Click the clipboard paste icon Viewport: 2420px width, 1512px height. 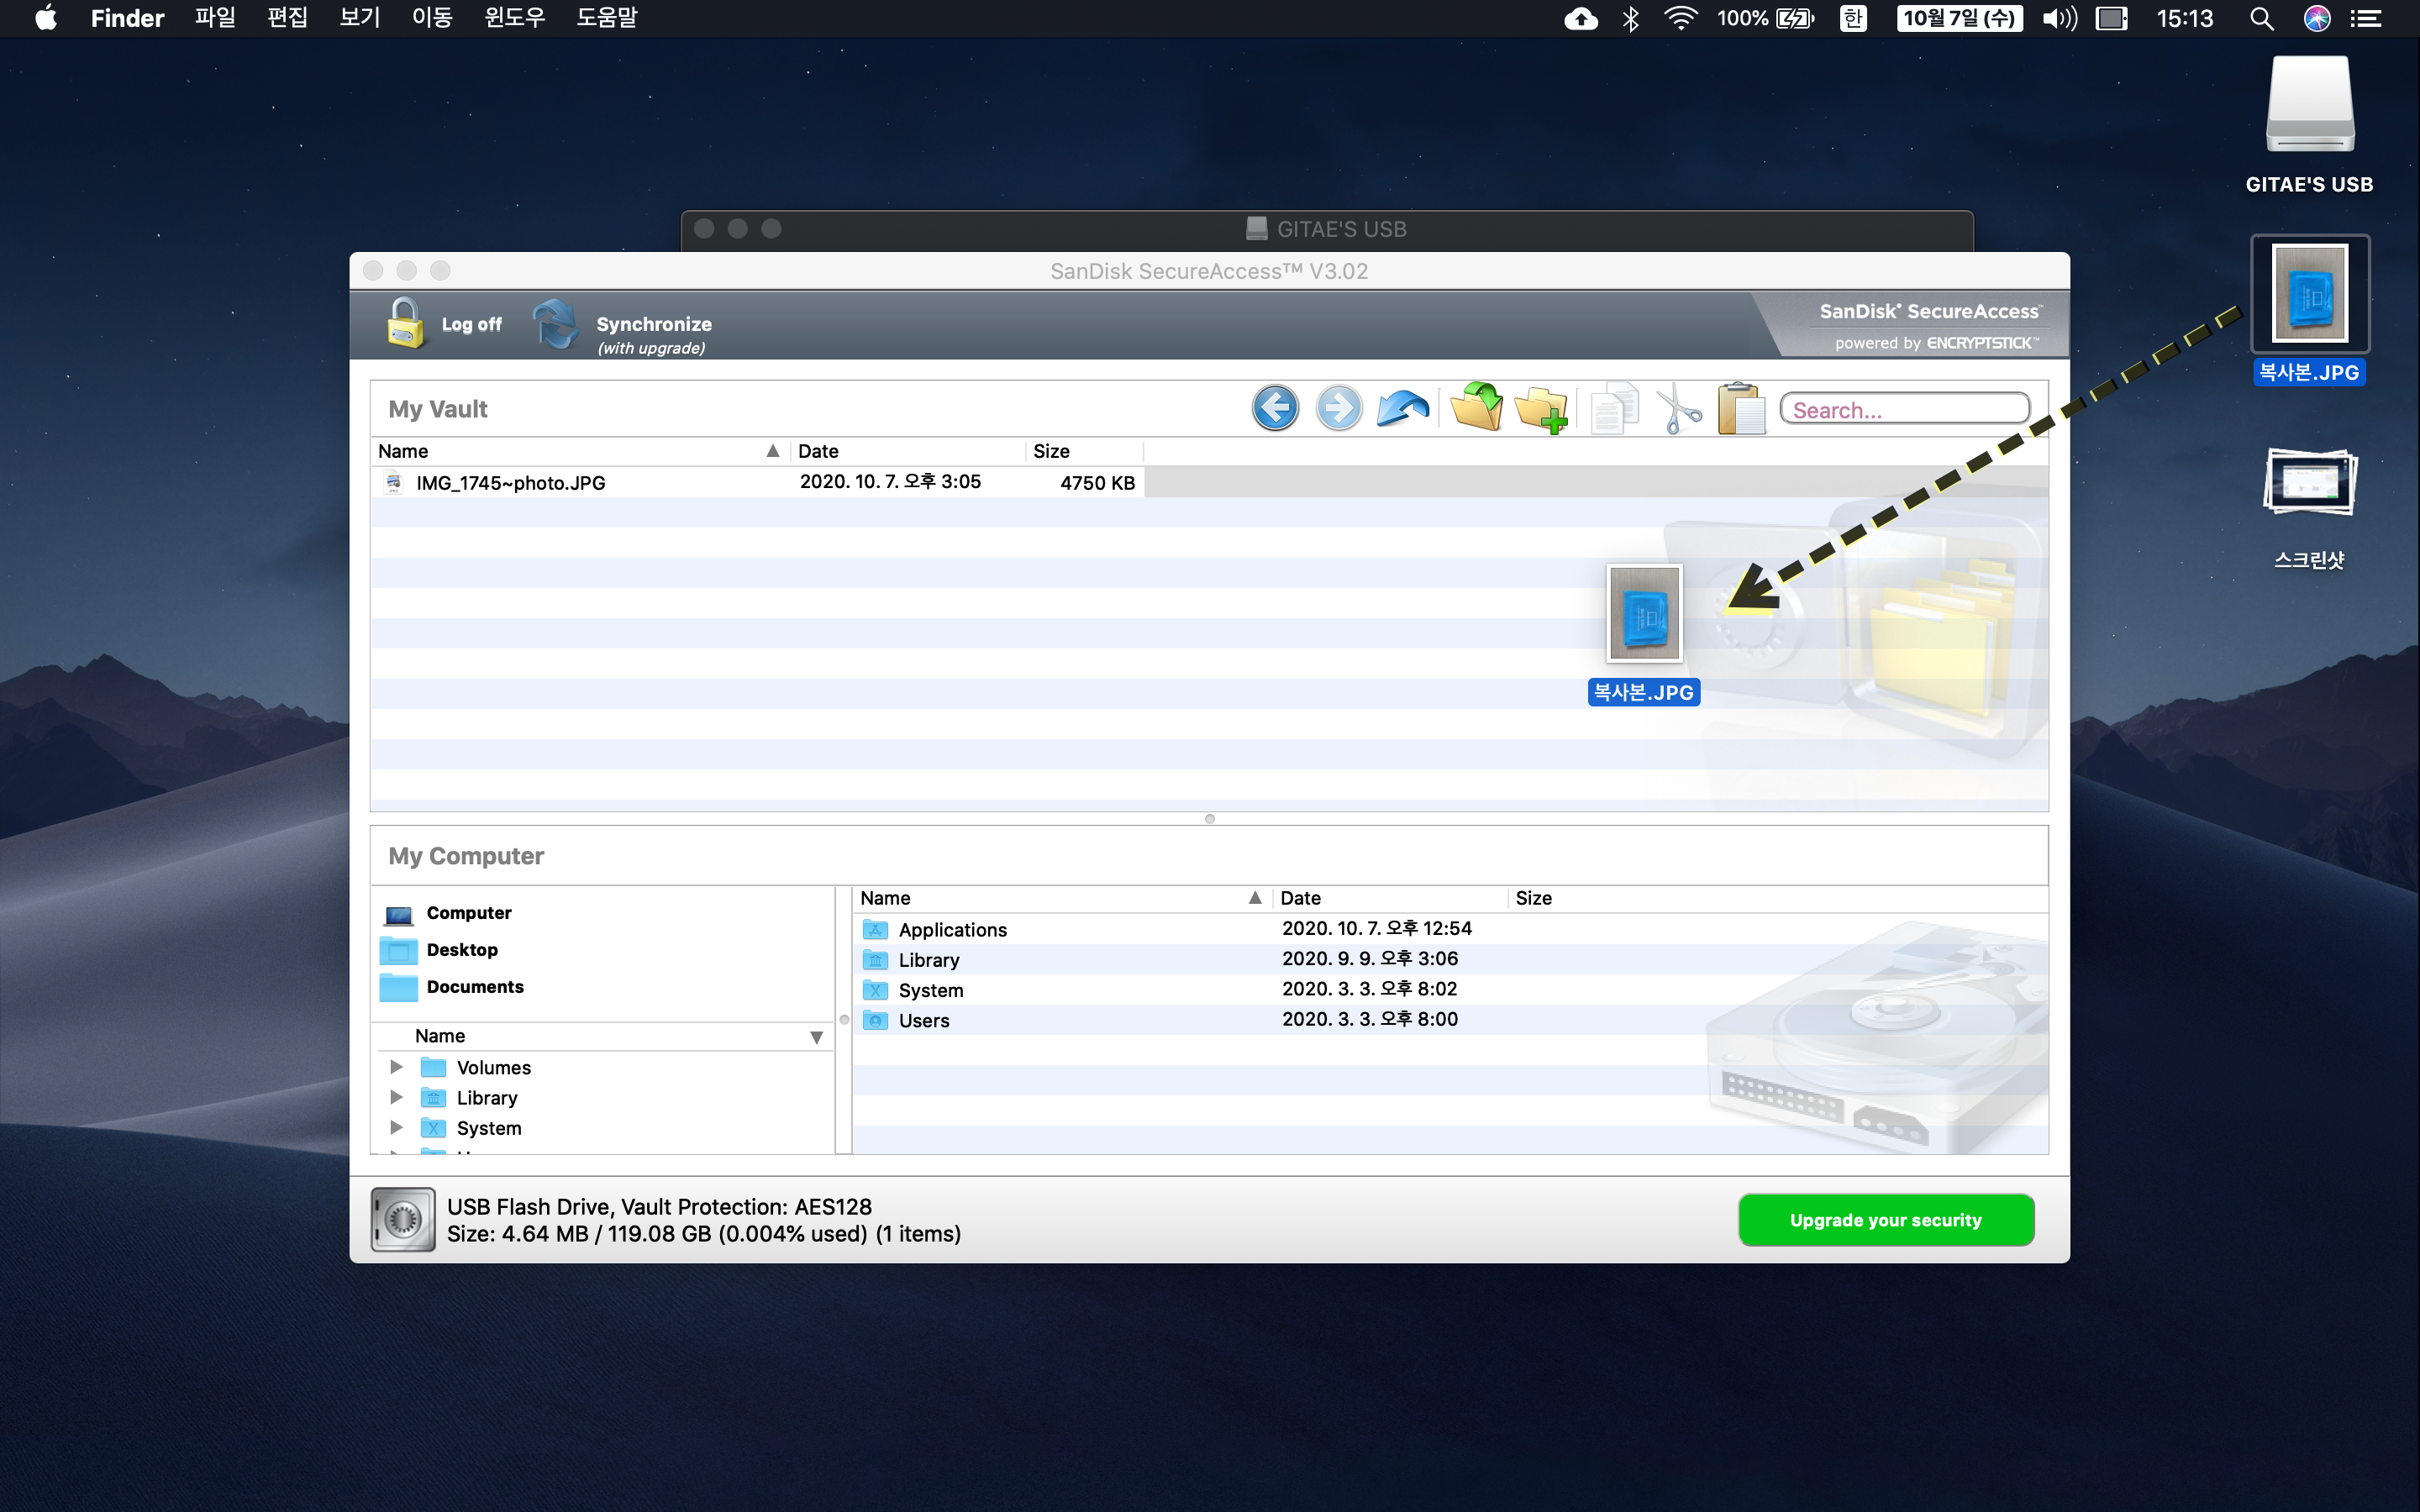tap(1742, 408)
